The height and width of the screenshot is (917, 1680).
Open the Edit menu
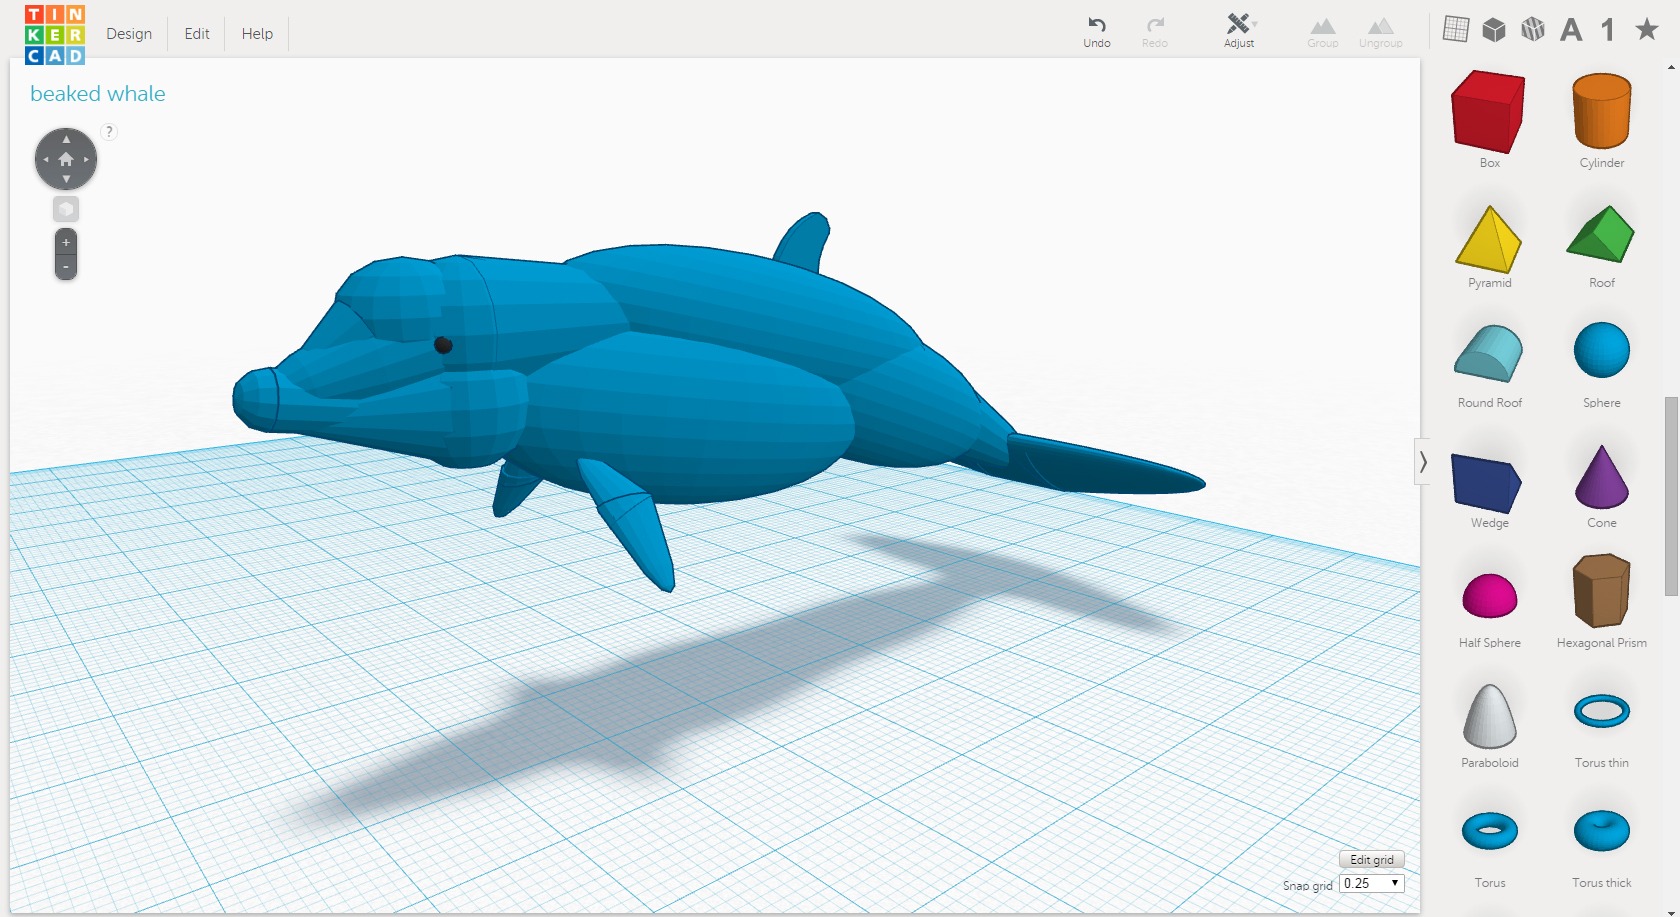pos(197,34)
